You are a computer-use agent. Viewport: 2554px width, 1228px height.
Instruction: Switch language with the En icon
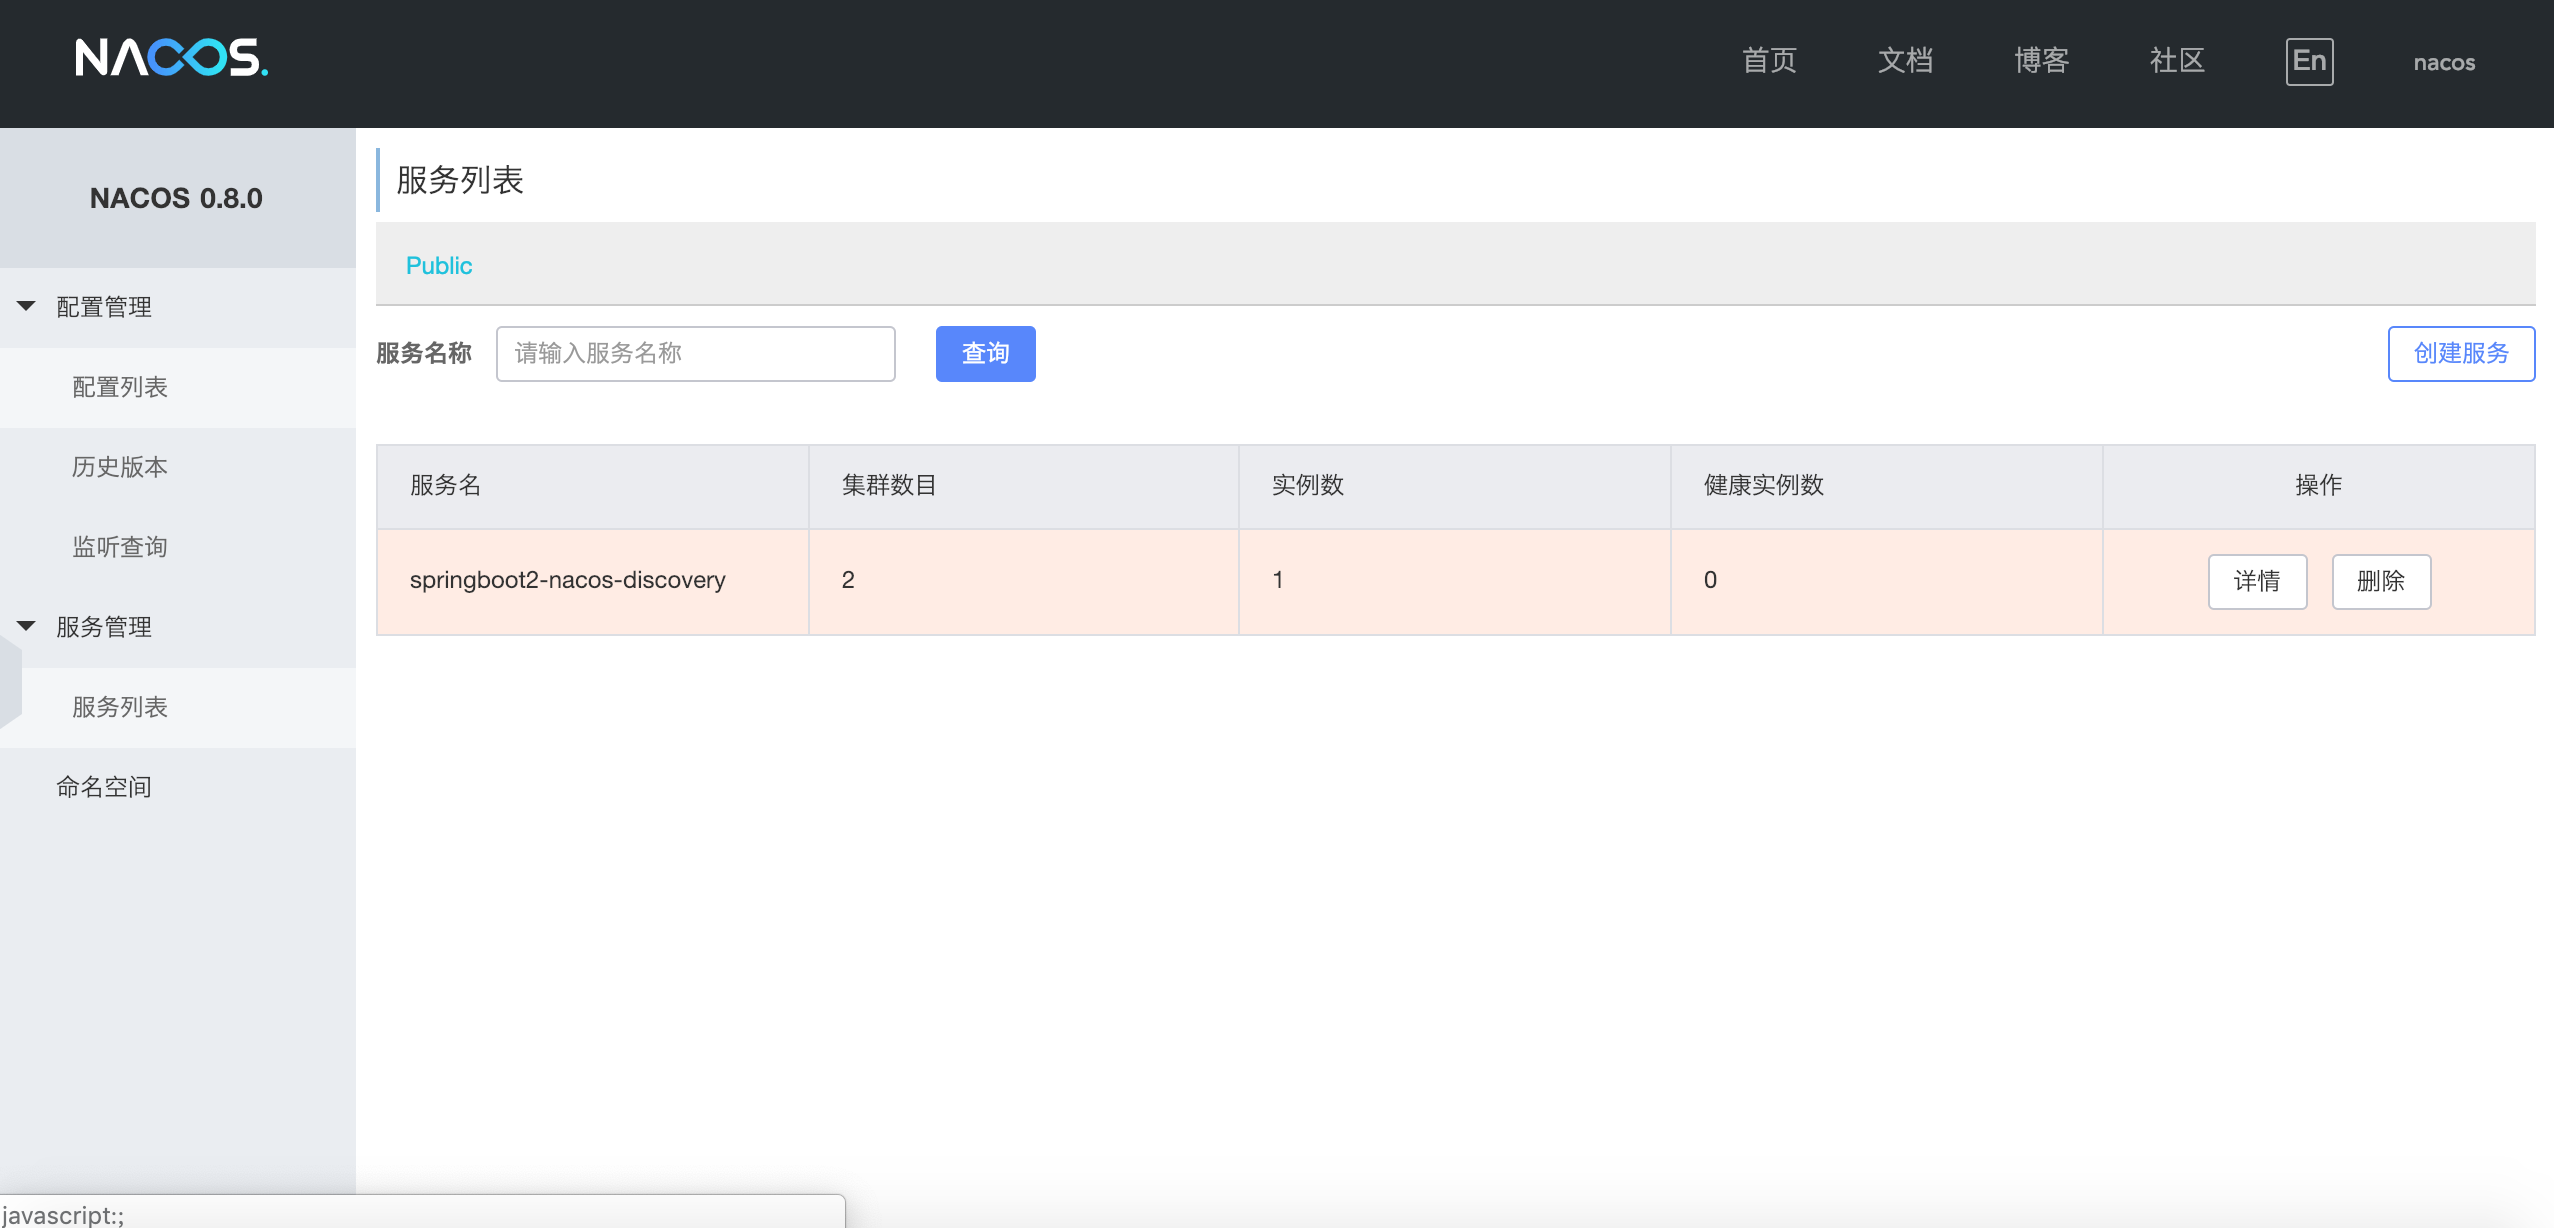click(x=2309, y=62)
